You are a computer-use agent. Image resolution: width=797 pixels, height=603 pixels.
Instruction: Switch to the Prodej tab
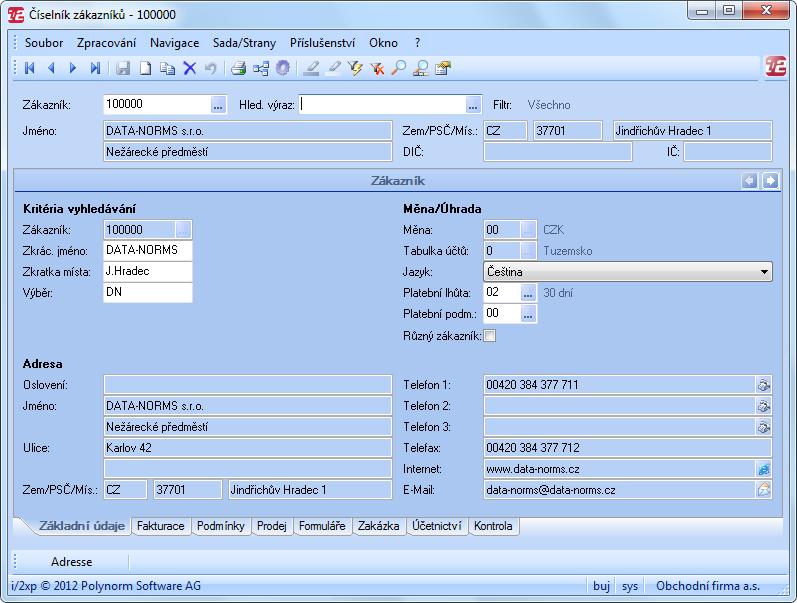tap(272, 526)
